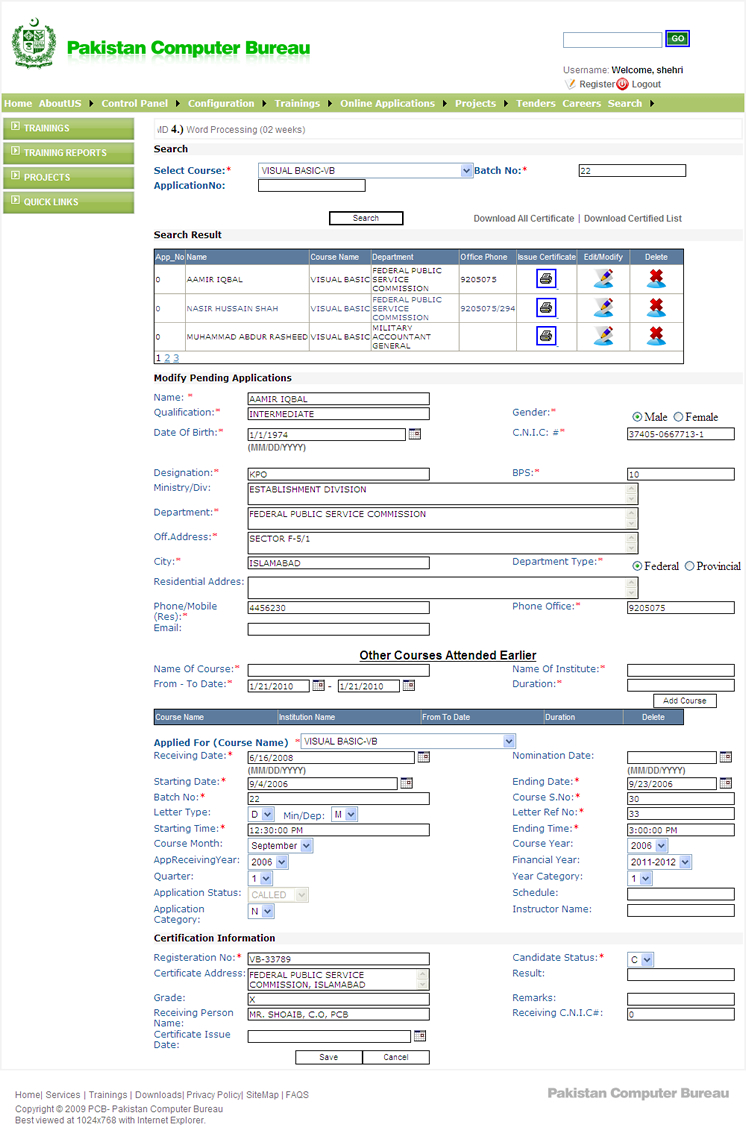The image size is (746, 1125).
Task: Expand TRAINING REPORTS in the sidebar
Action: [x=68, y=153]
